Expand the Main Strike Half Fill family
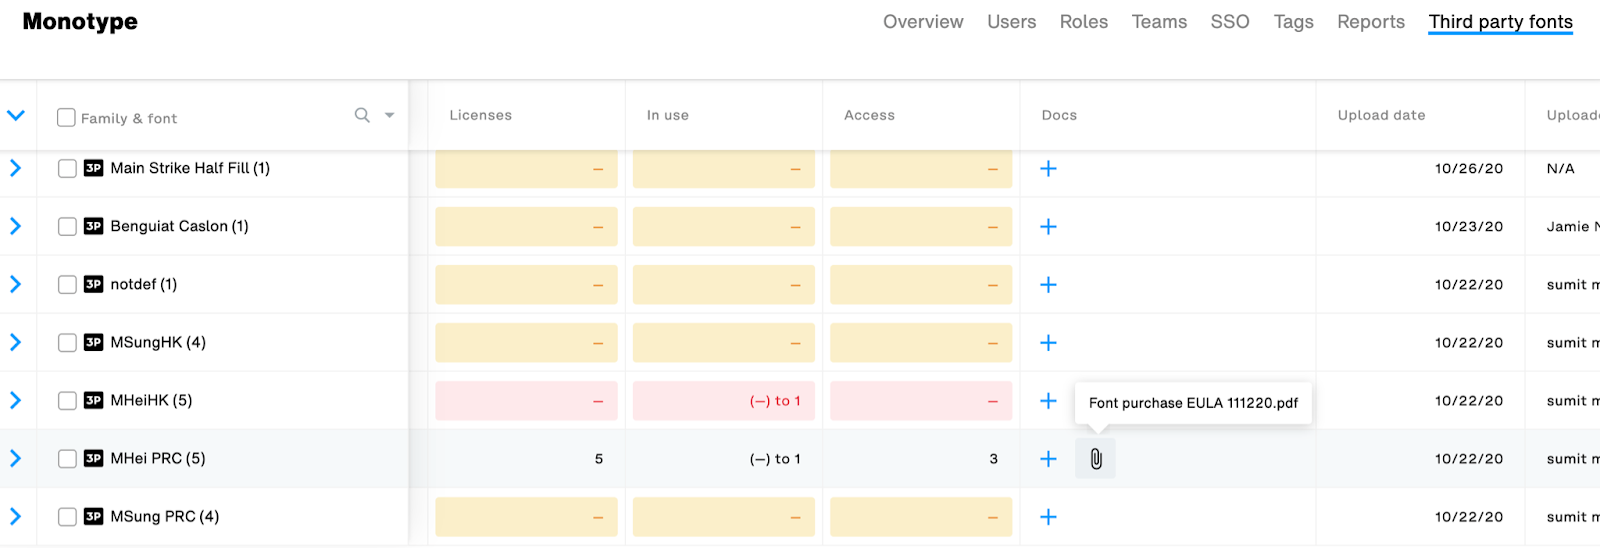Viewport: 1600px width, 548px height. 15,168
